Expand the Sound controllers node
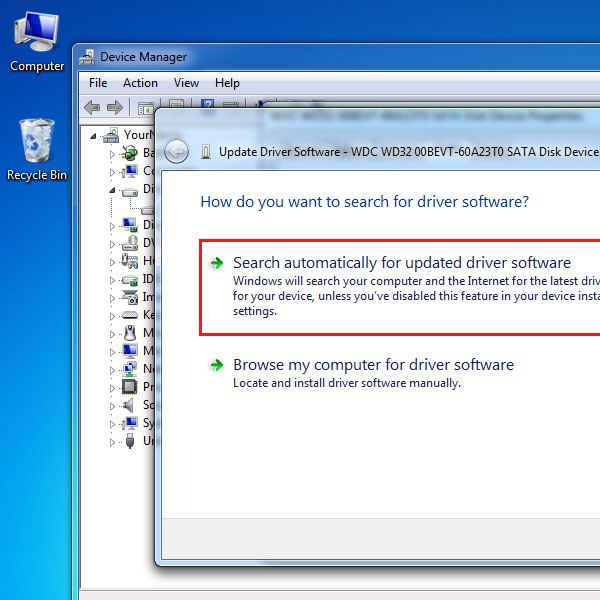 pos(112,406)
